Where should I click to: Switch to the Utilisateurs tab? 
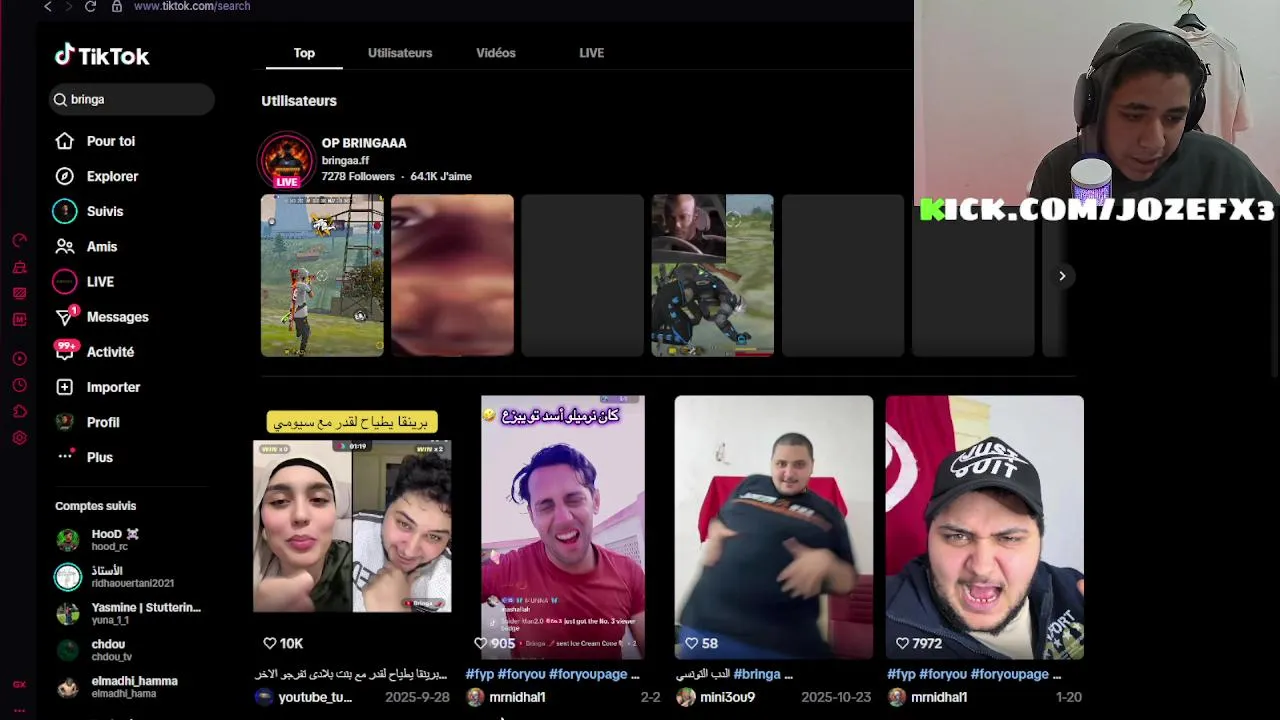[400, 53]
